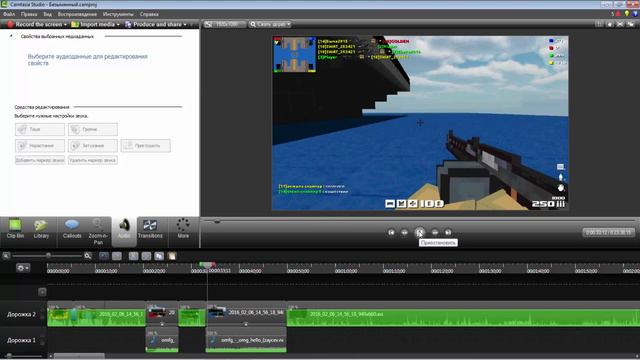Zoom in the timeline with the right magnifier

pyautogui.click(x=88, y=256)
